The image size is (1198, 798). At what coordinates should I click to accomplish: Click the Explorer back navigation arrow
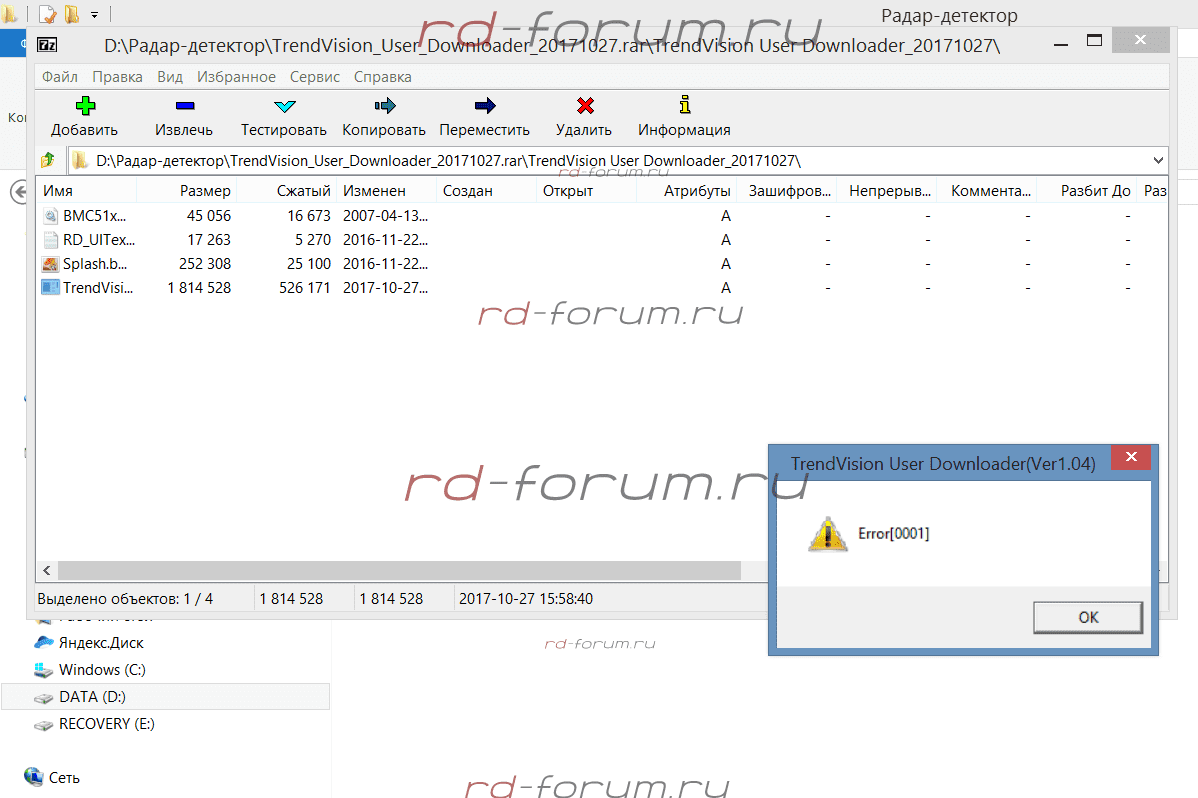[x=19, y=191]
